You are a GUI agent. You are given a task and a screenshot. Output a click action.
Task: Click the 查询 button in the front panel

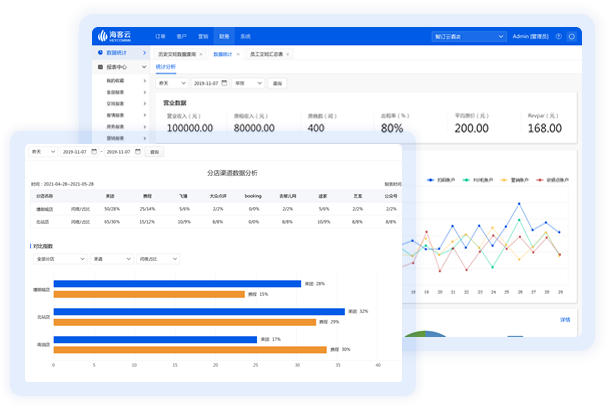[154, 152]
